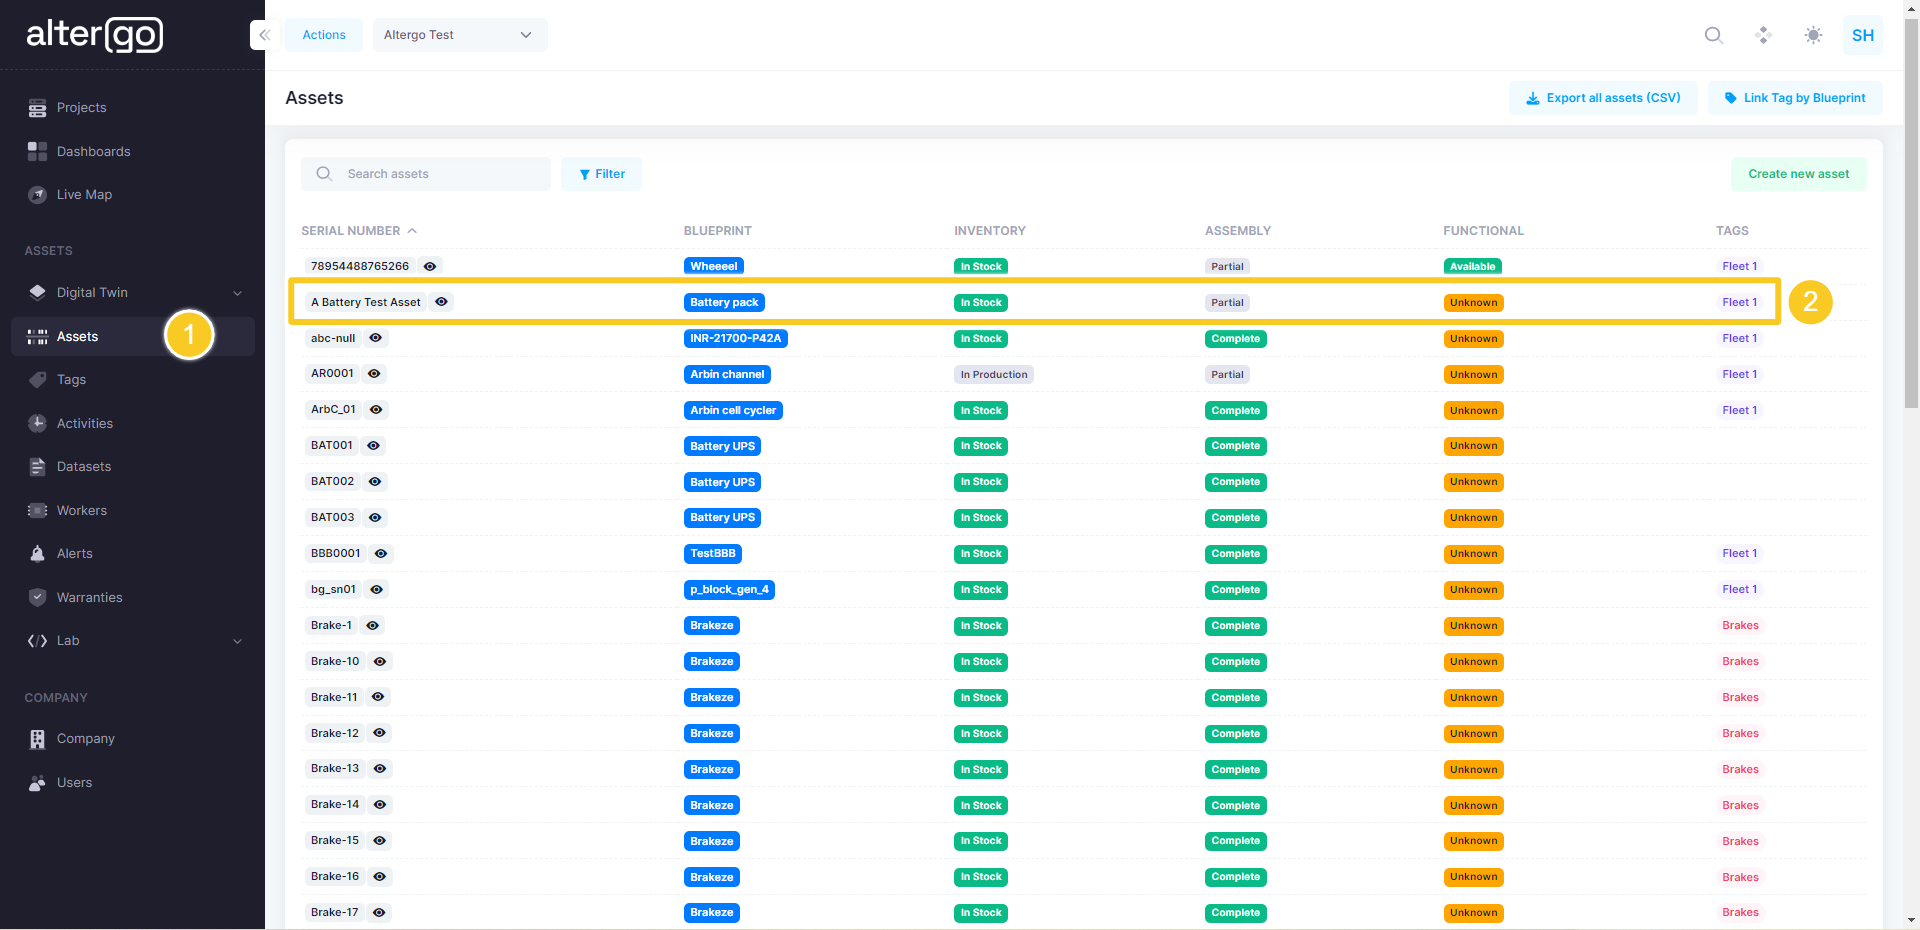This screenshot has height=930, width=1920.
Task: Go to Warranties in the sidebar
Action: click(x=89, y=598)
